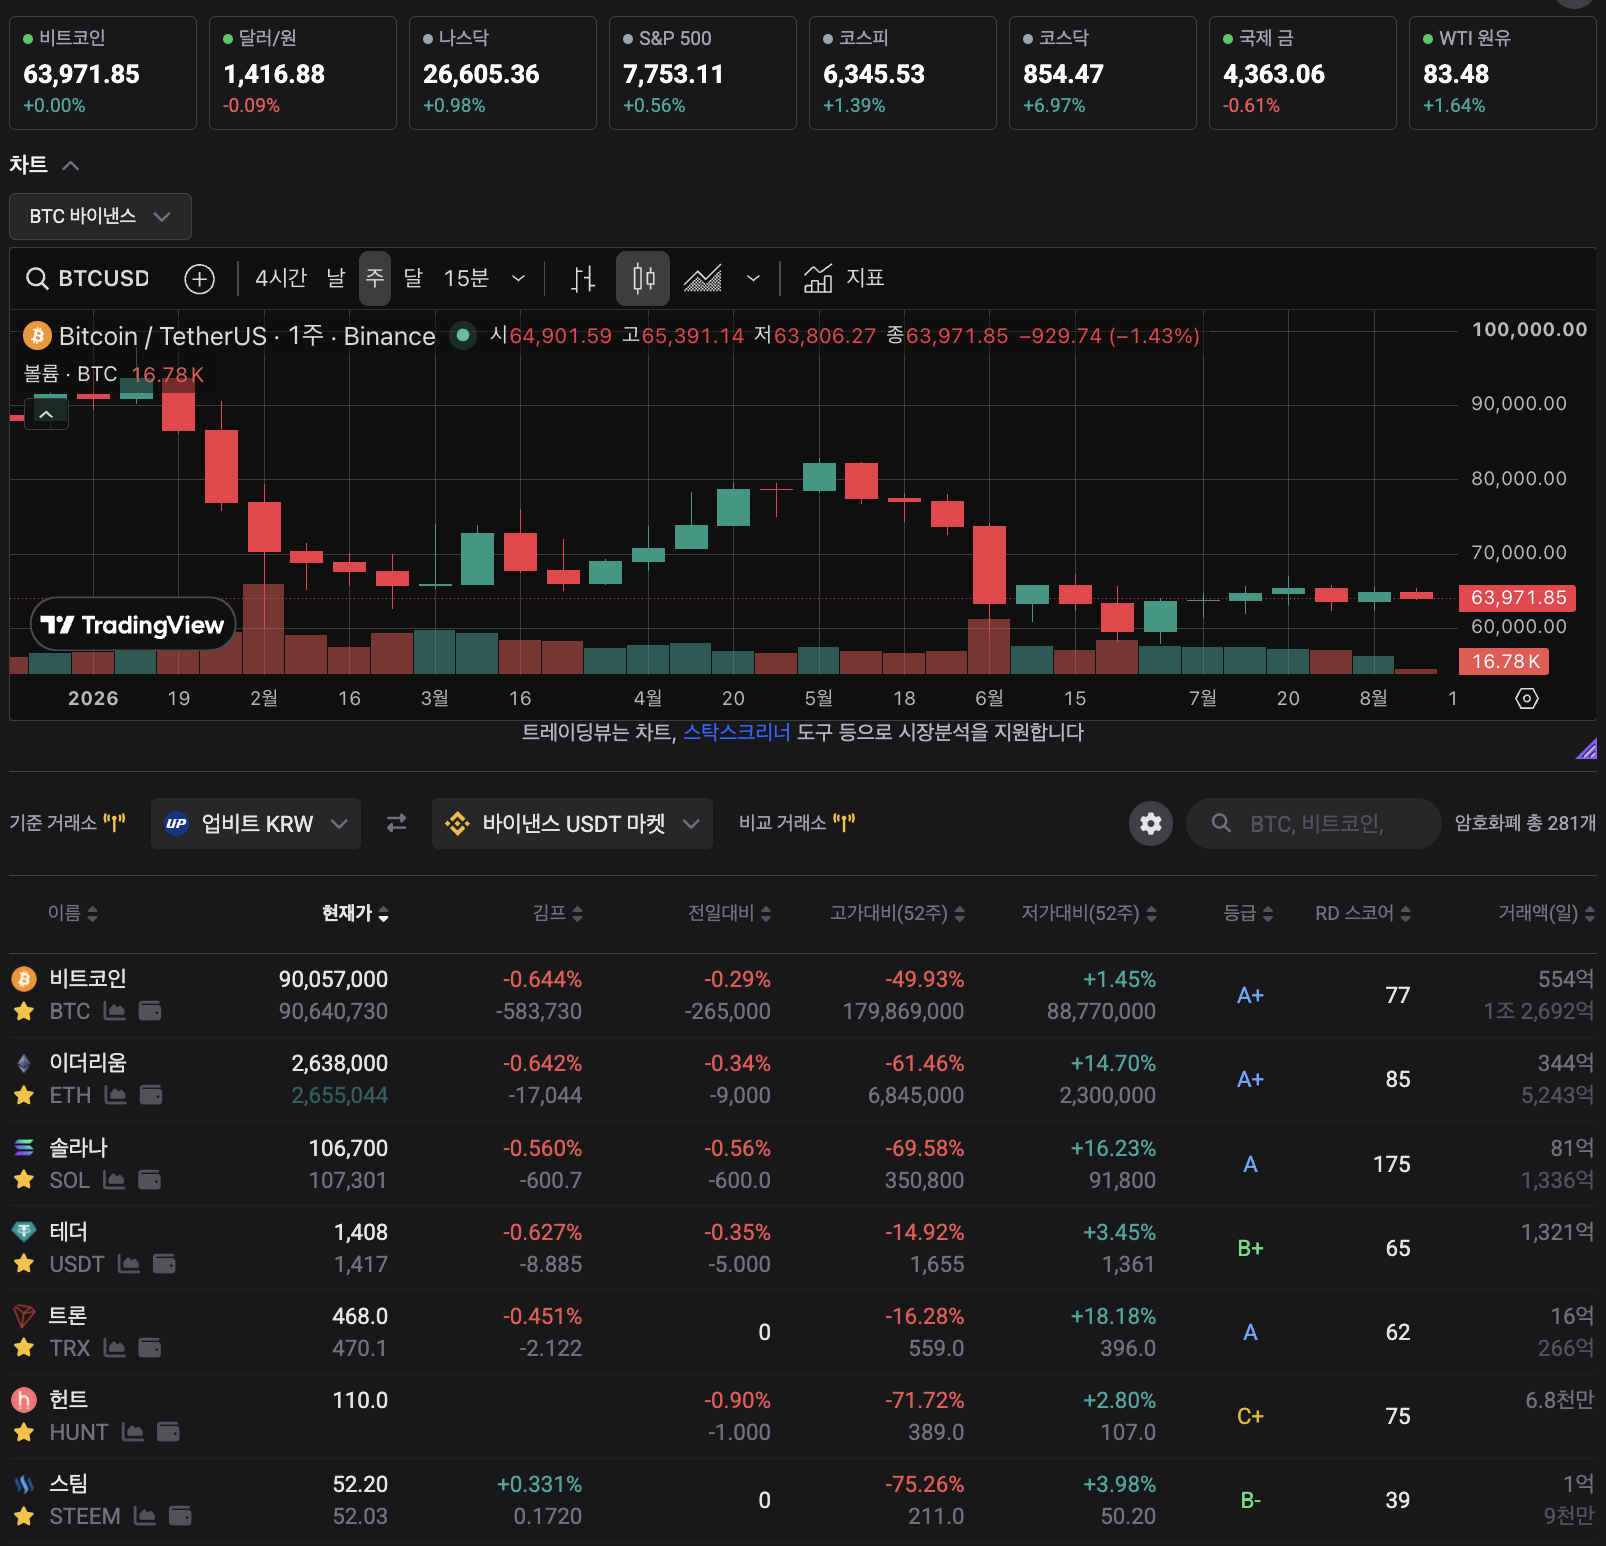Select the 주 weekly interval
The height and width of the screenshot is (1546, 1606).
pyautogui.click(x=375, y=278)
